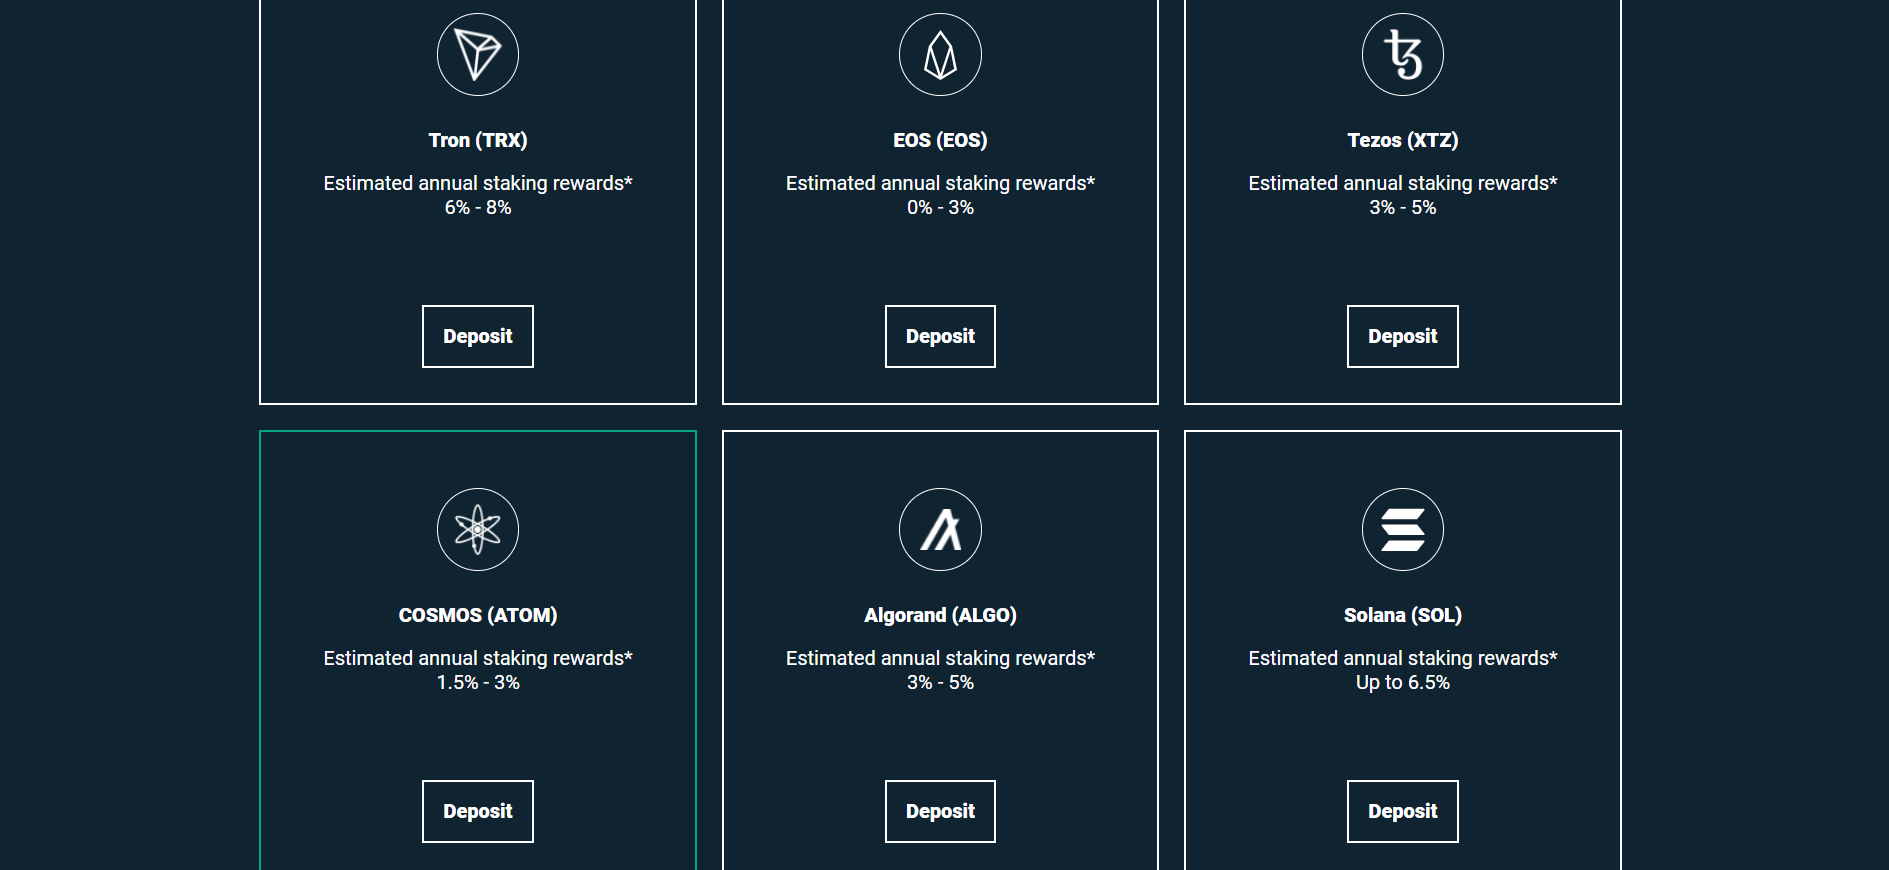Click Tezos's 3% - 5% reward rate
The height and width of the screenshot is (870, 1889).
coord(1403,207)
